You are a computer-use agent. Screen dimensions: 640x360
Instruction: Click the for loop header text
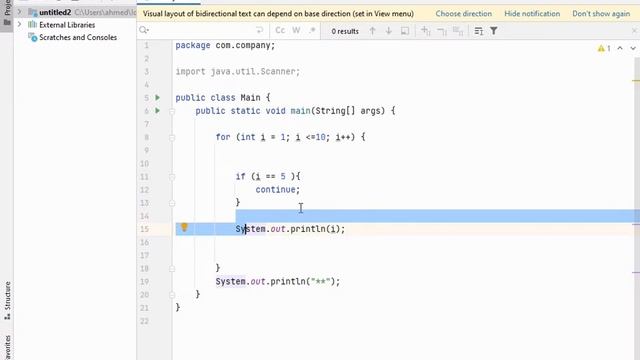[291, 137]
